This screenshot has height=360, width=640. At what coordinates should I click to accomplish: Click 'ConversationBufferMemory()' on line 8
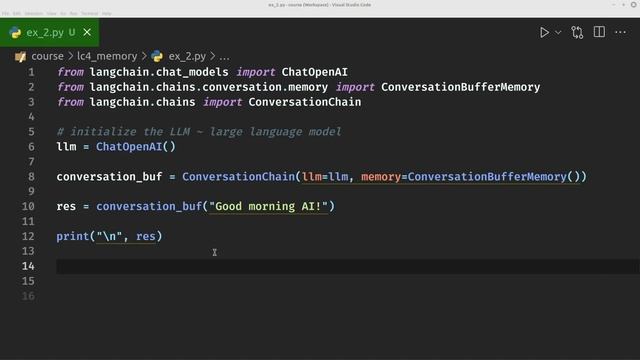click(493, 177)
